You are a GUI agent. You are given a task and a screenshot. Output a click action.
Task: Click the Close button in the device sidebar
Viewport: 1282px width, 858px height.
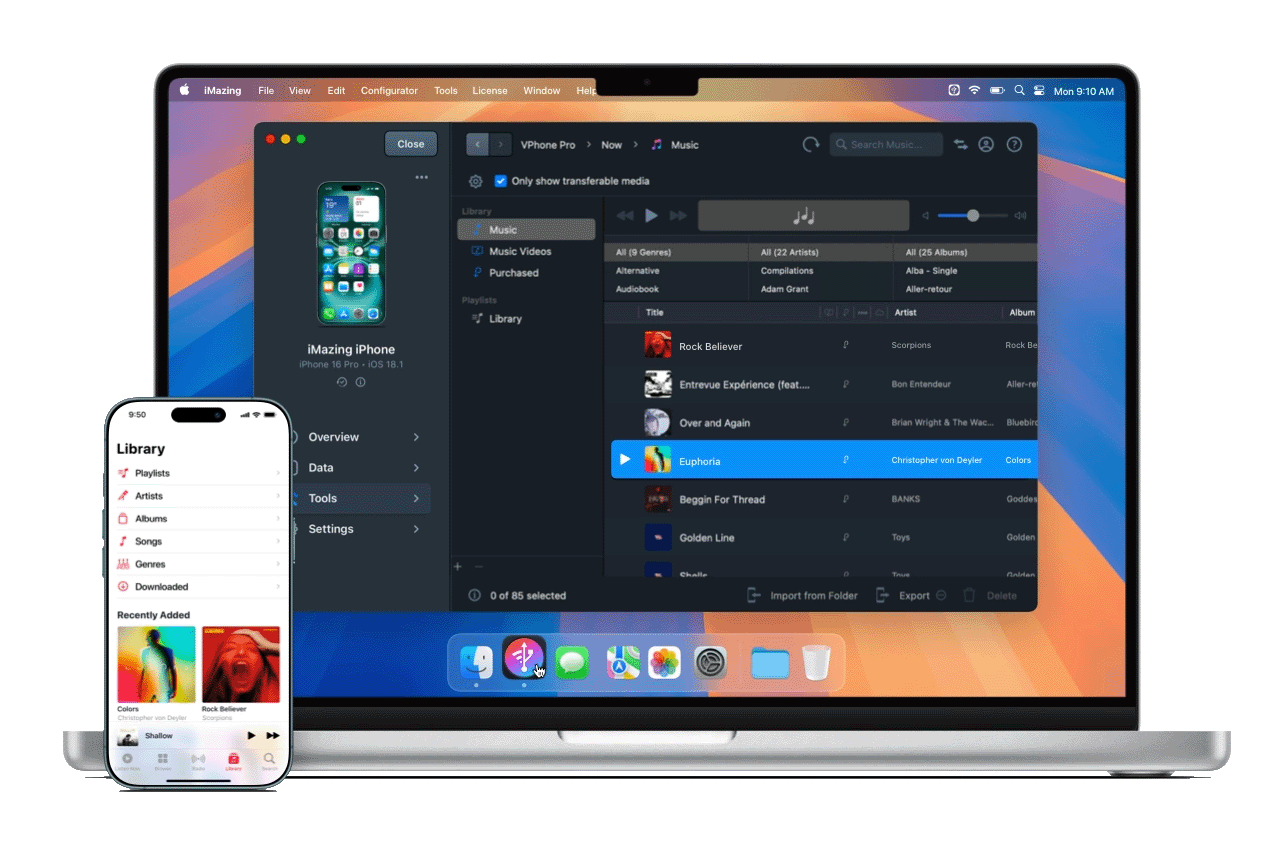[411, 144]
